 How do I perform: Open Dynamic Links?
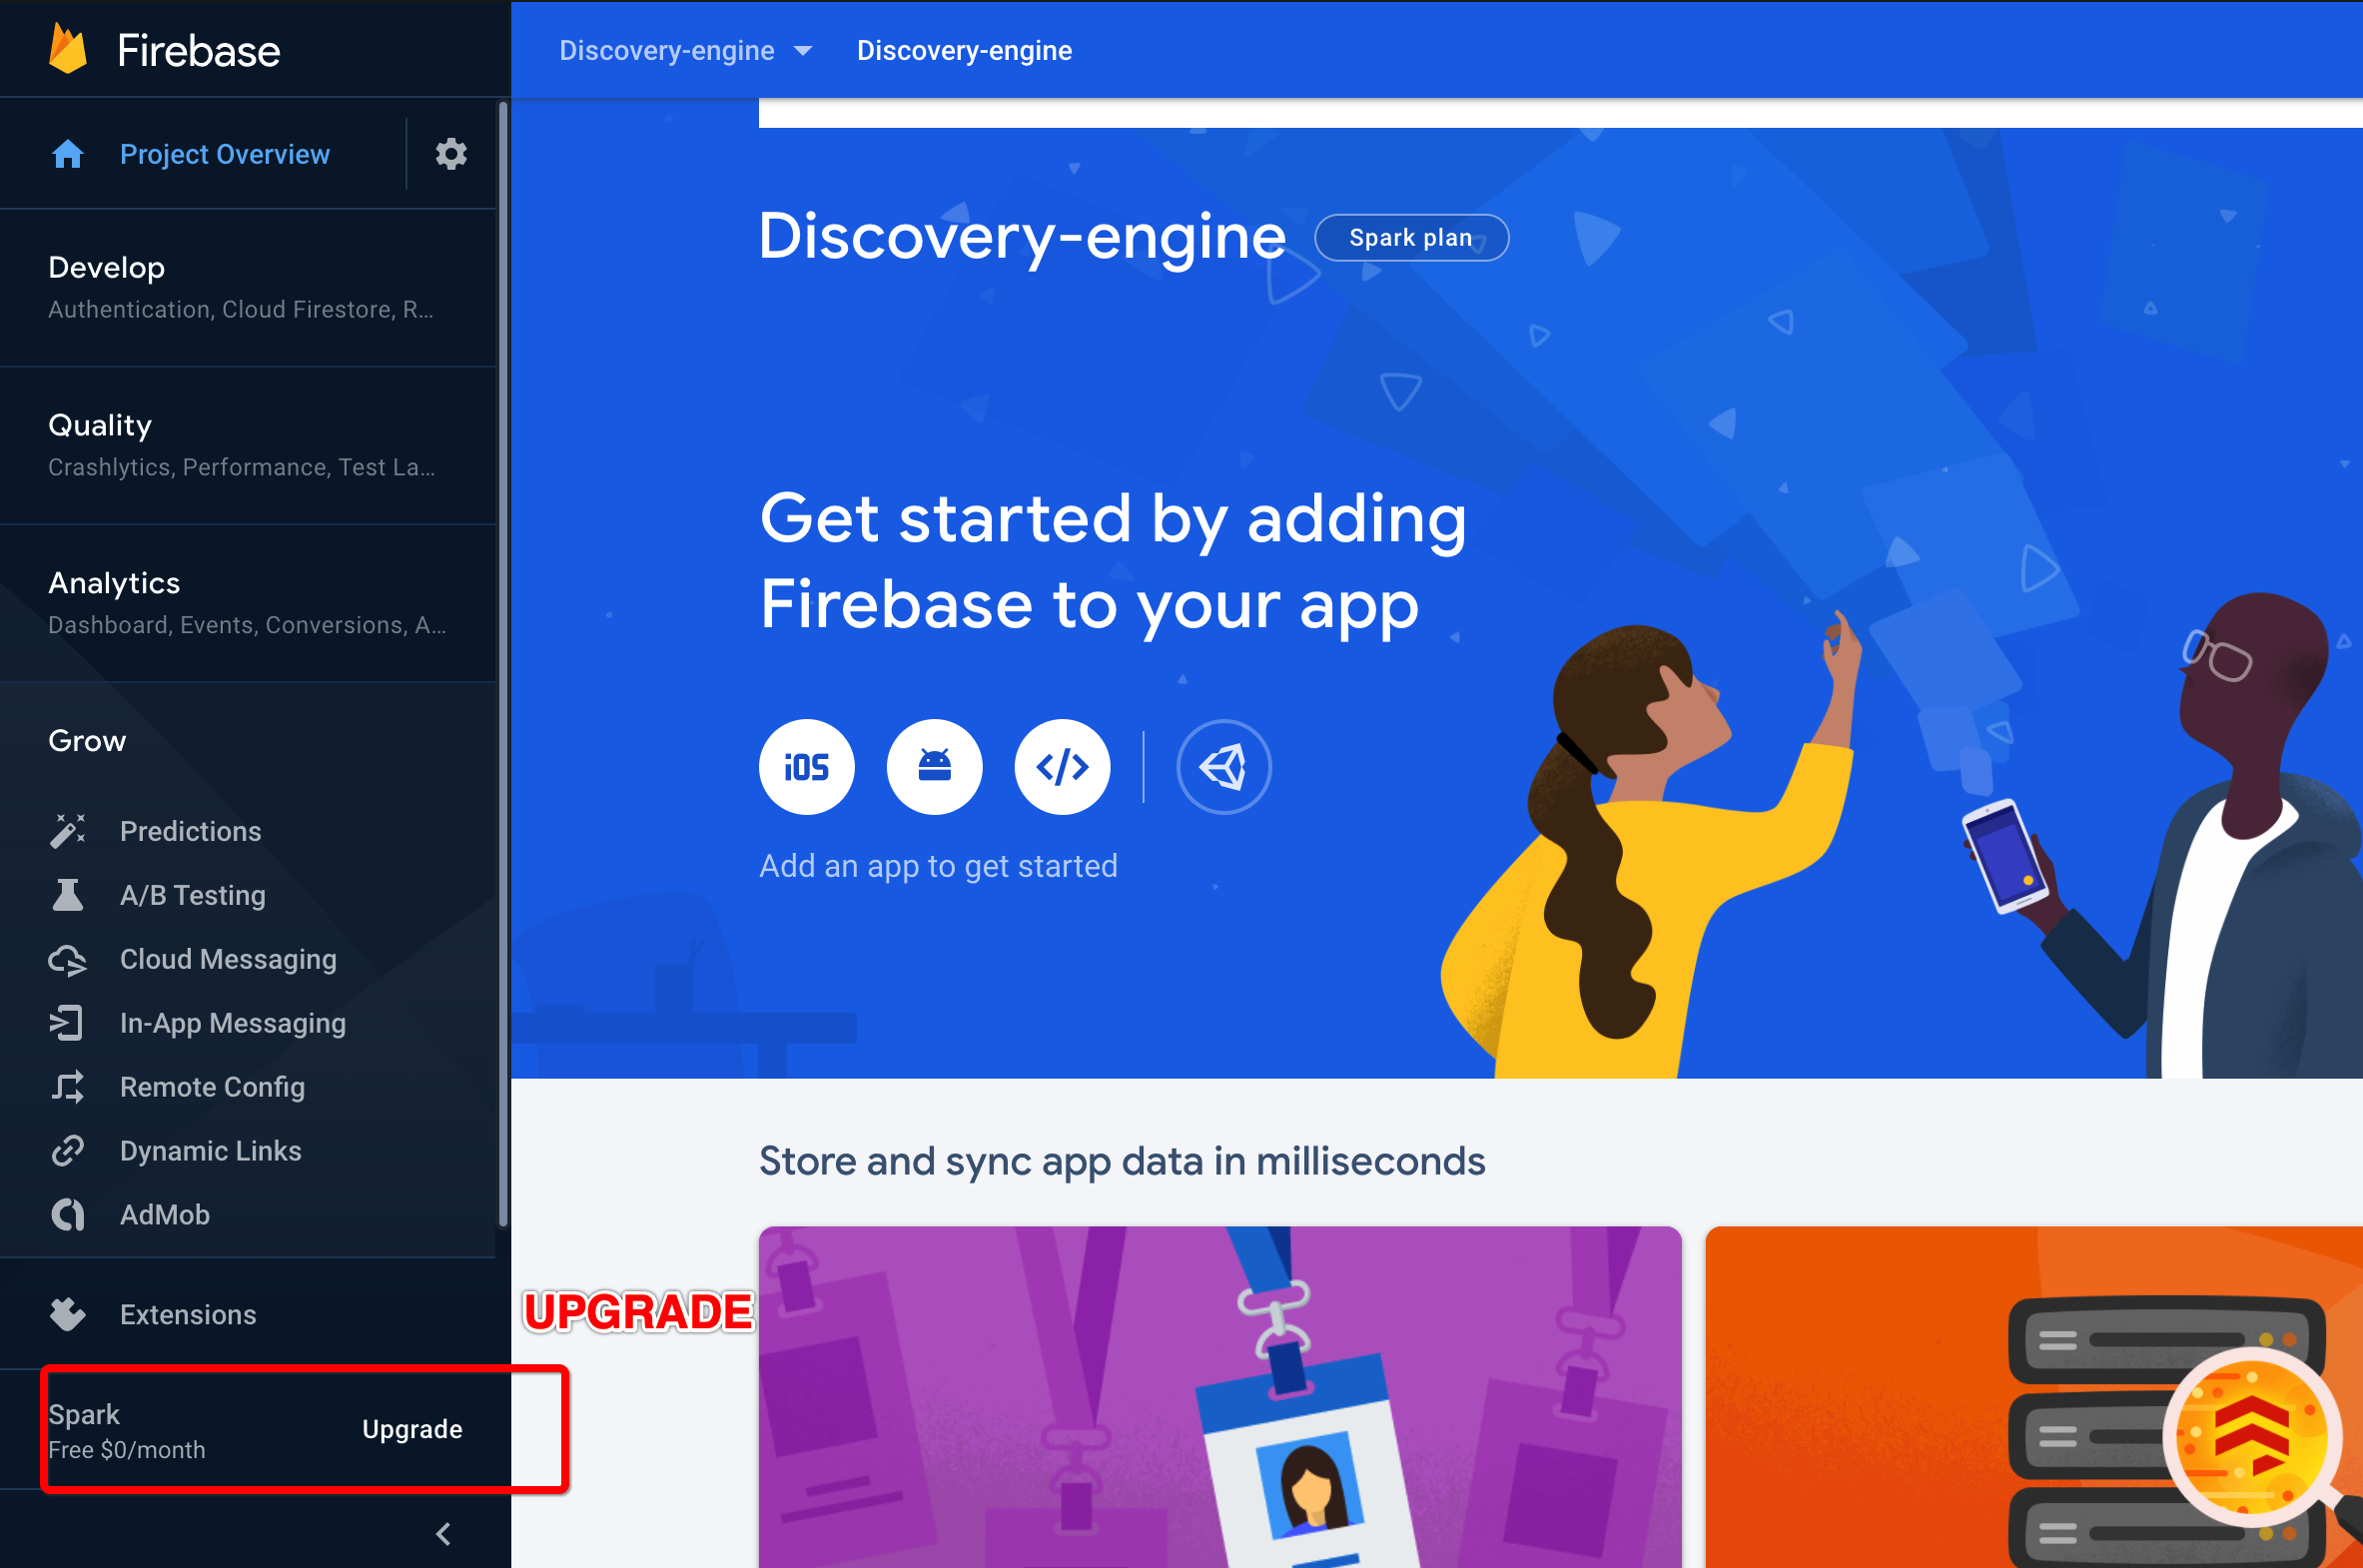[x=210, y=1151]
